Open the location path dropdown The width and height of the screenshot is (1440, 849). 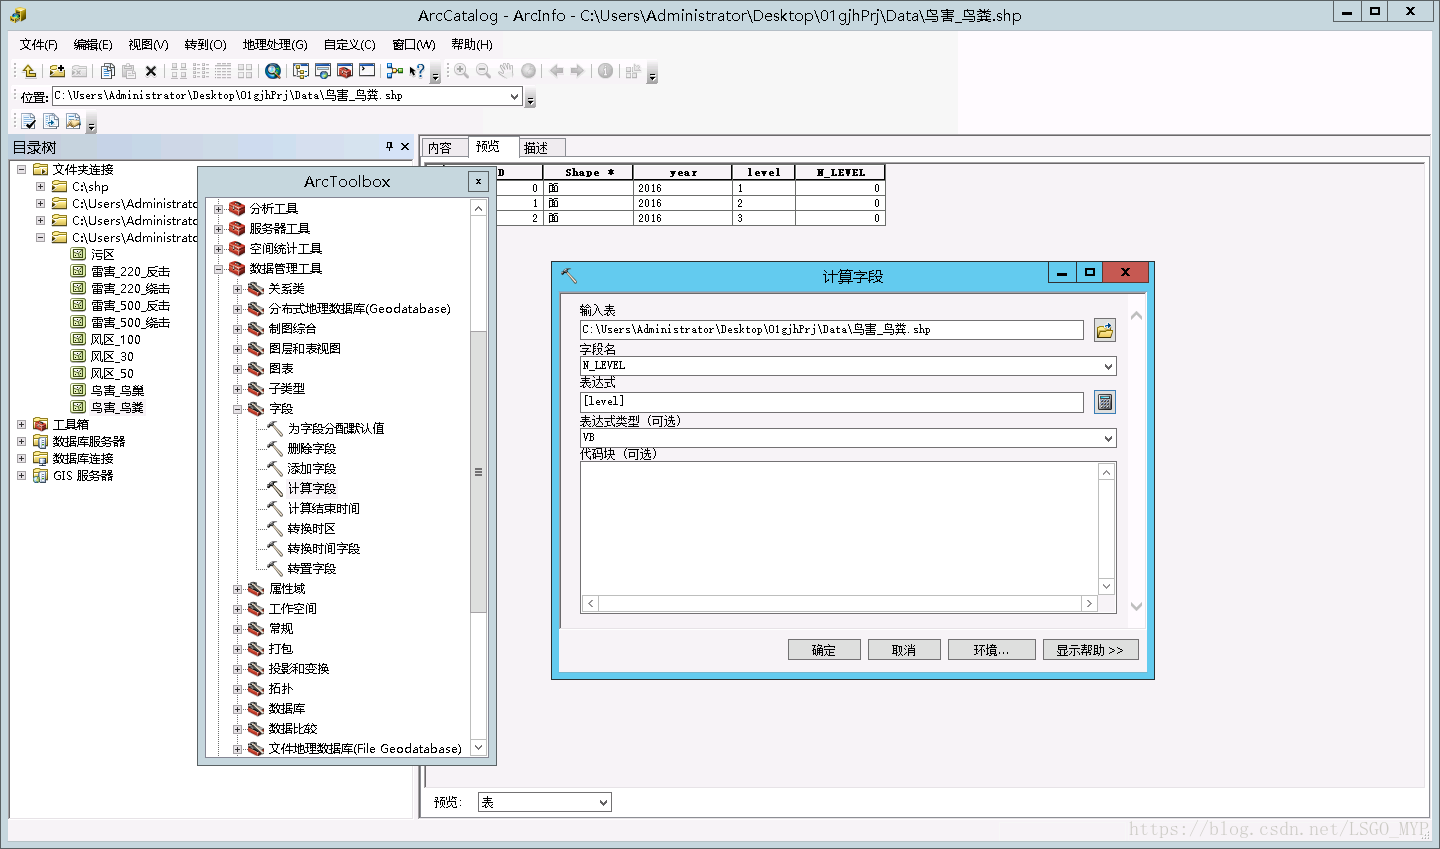[x=515, y=96]
